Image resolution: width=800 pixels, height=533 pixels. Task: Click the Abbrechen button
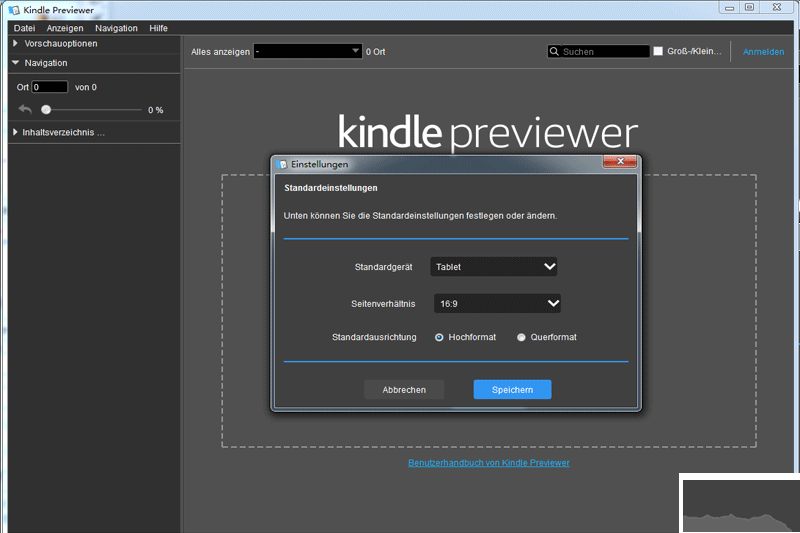tap(404, 390)
